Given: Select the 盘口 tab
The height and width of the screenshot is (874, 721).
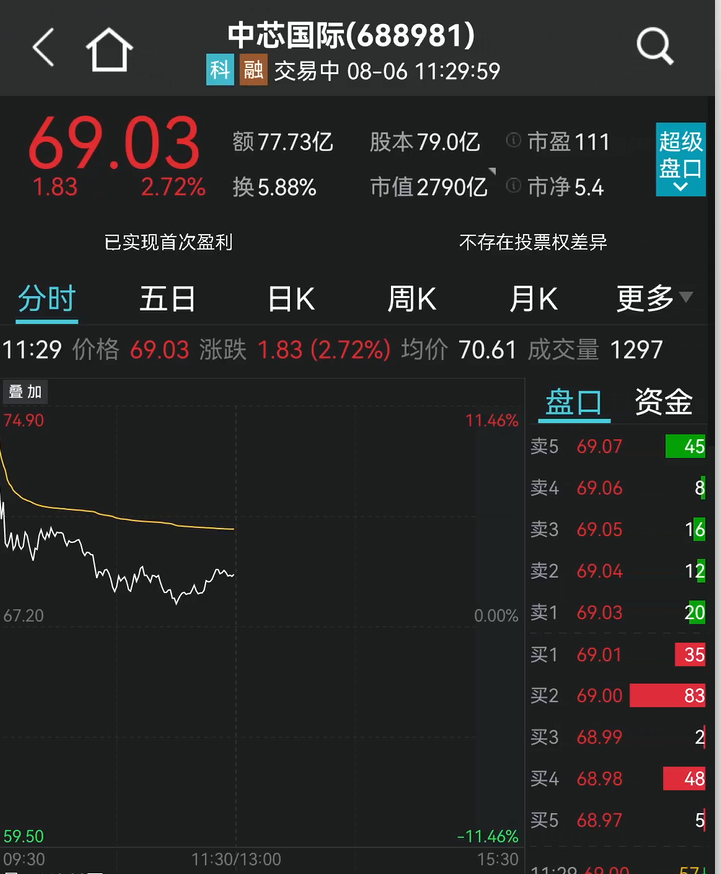Looking at the screenshot, I should tap(575, 402).
